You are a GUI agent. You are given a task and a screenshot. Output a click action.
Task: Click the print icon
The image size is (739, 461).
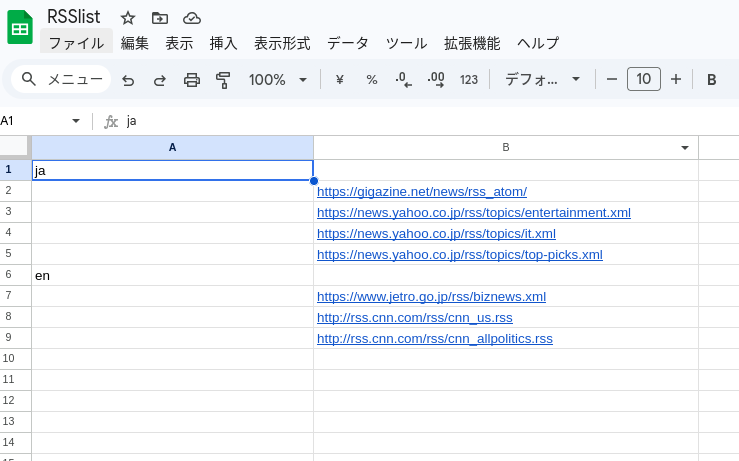coord(192,80)
